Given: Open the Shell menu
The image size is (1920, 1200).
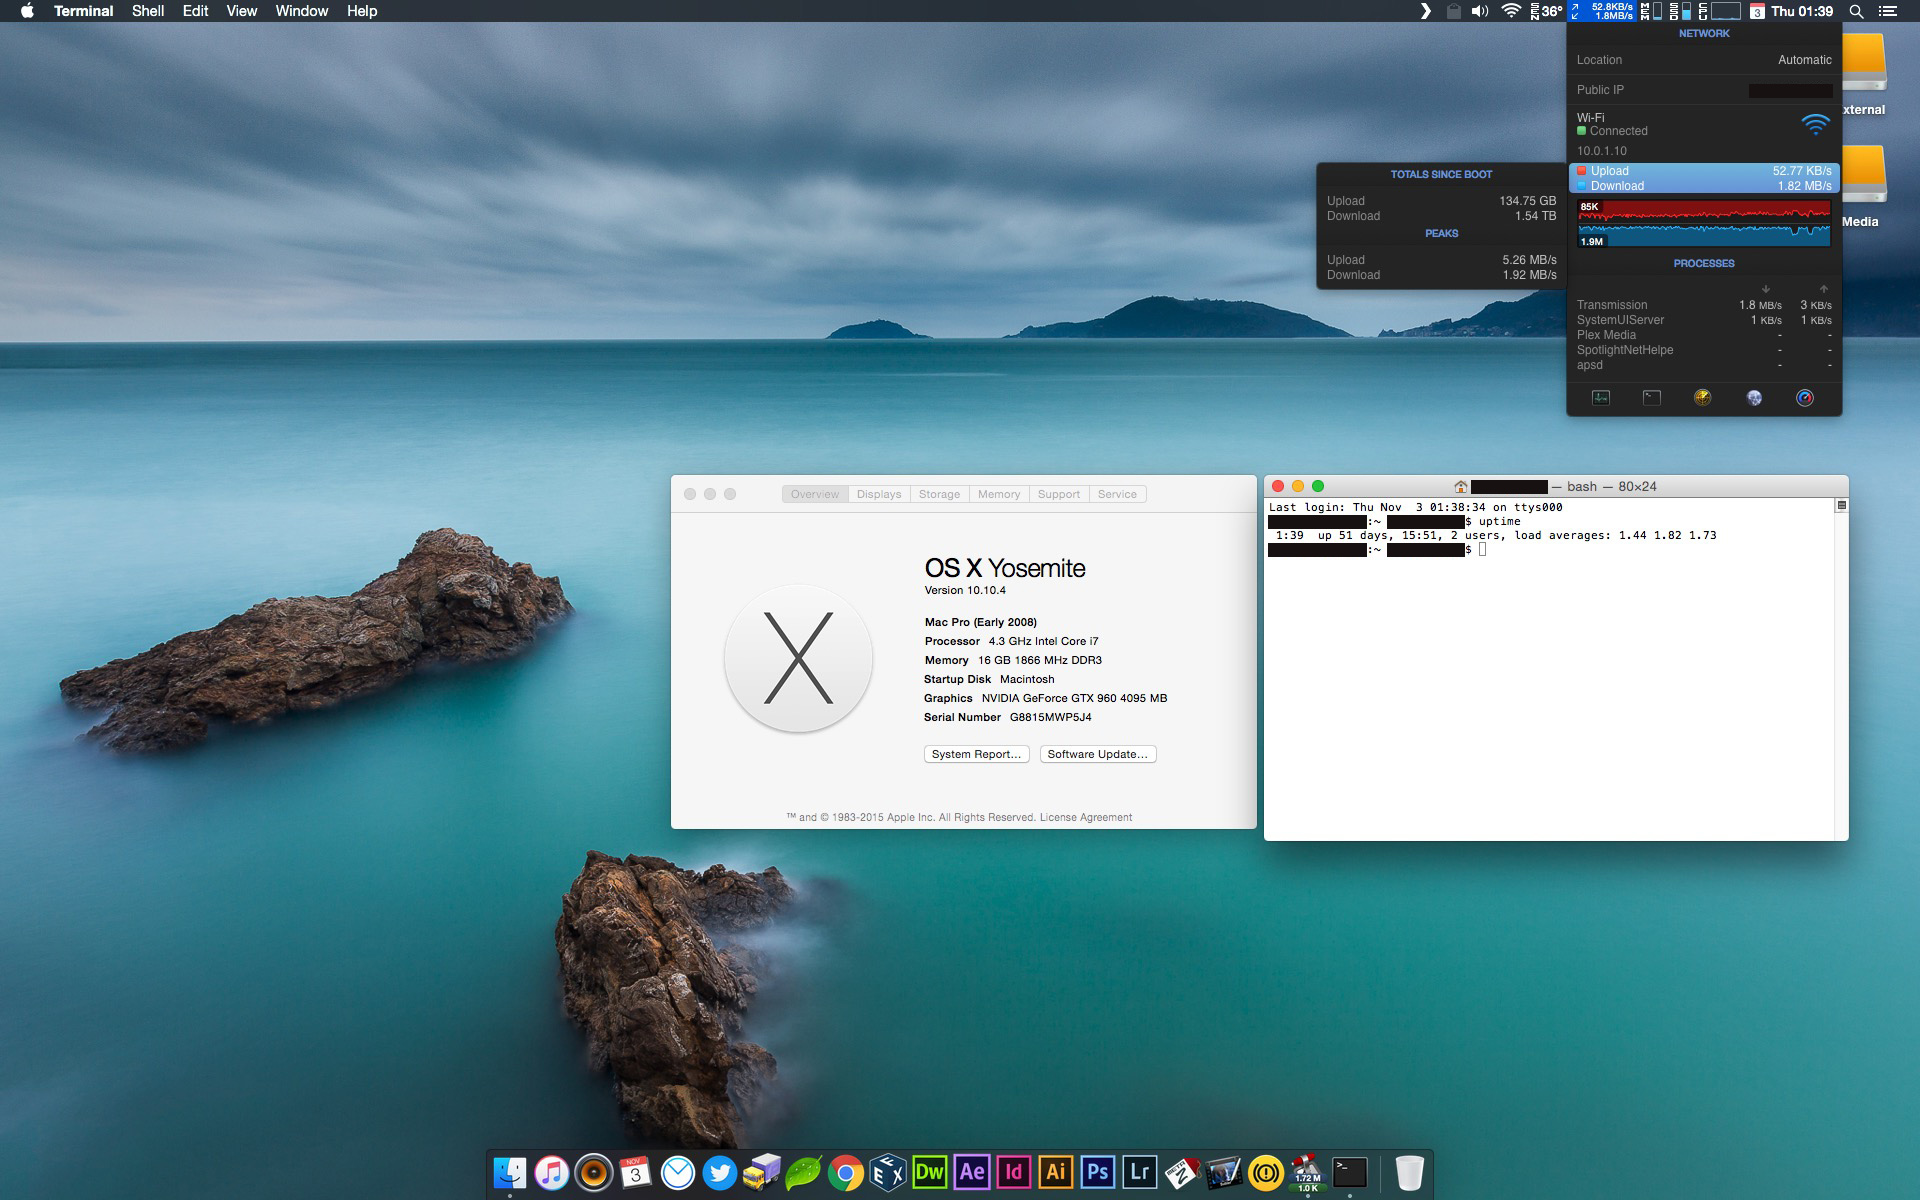Looking at the screenshot, I should click(x=148, y=11).
